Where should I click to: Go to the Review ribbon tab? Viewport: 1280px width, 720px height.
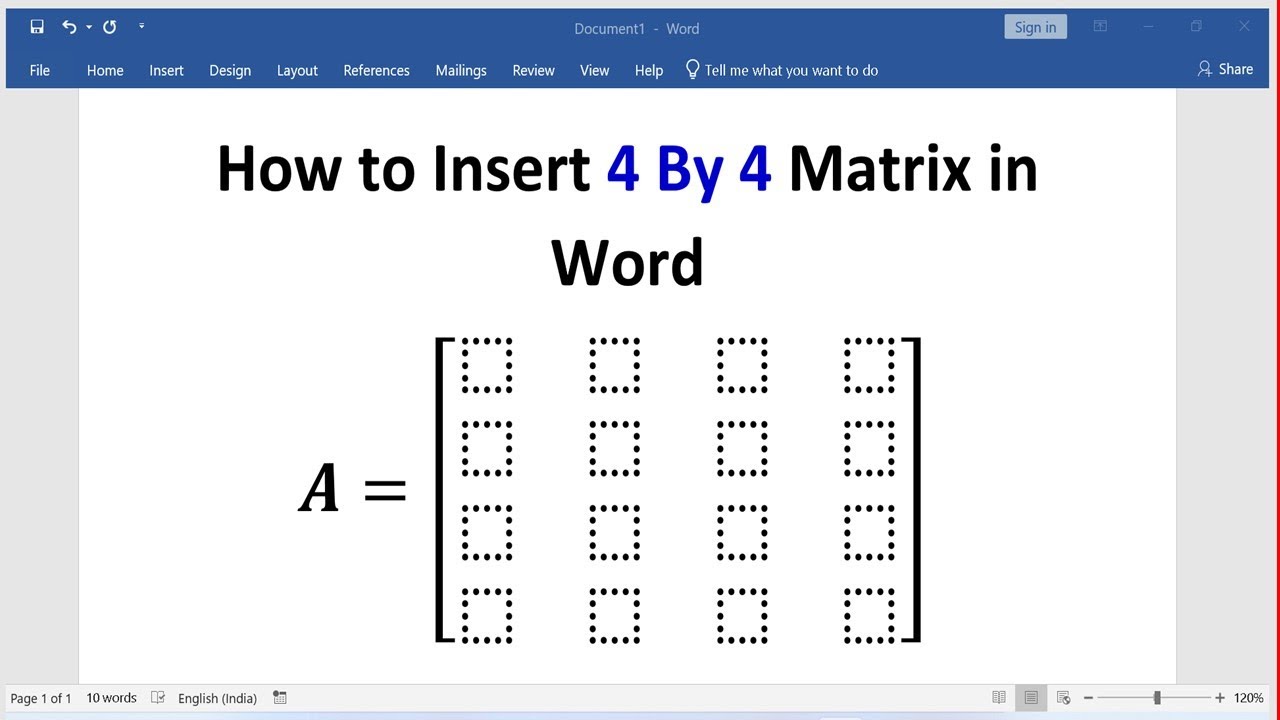click(533, 70)
